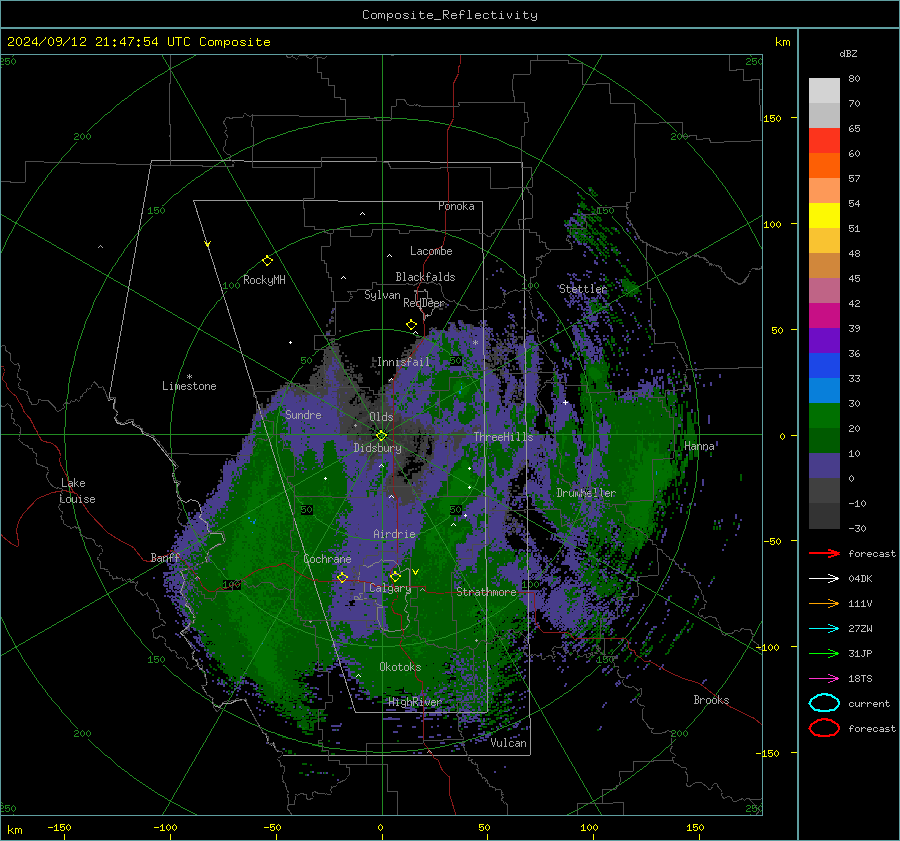Pick the magenta 39–42 dBZ color swatch

[x=824, y=316]
